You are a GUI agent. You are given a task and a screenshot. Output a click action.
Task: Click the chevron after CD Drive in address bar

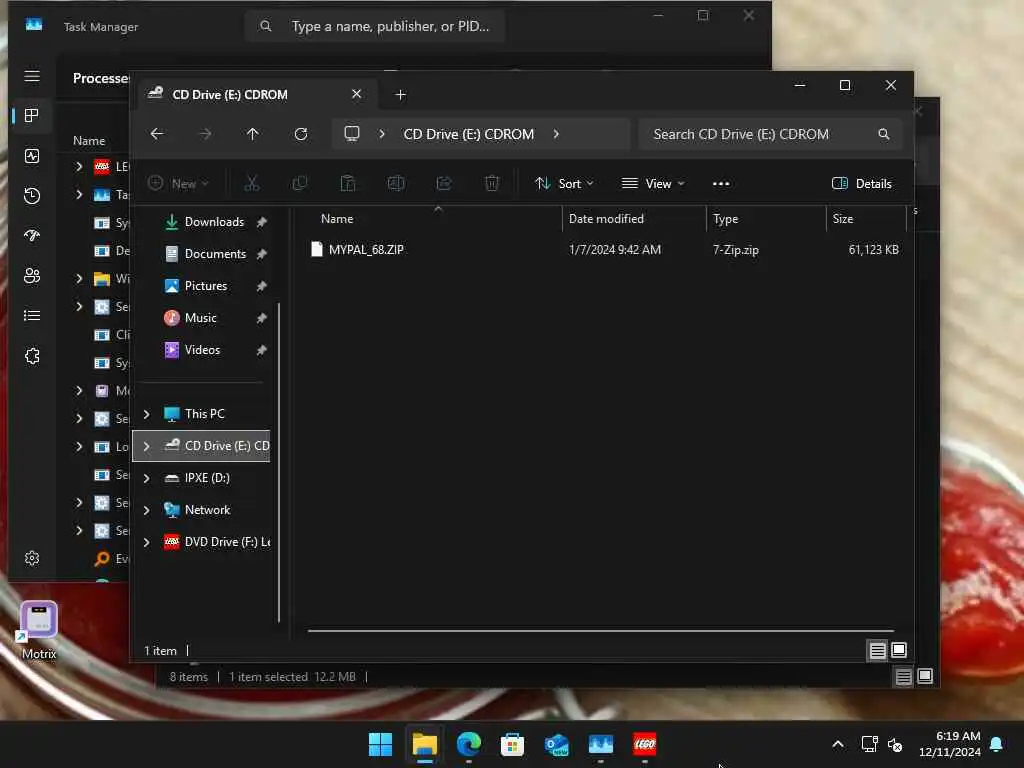(556, 134)
